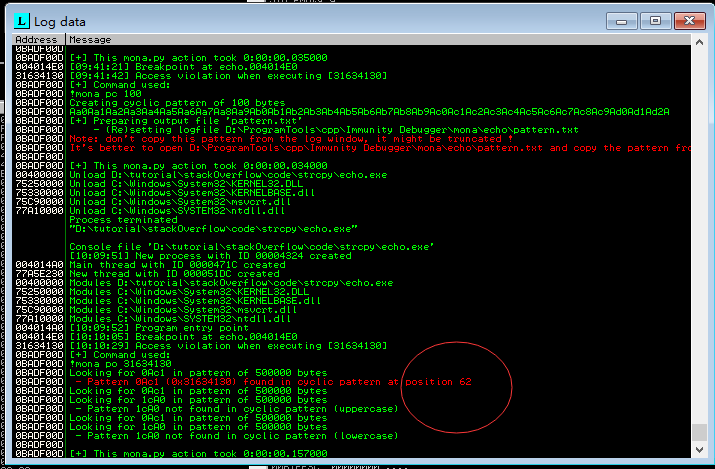Viewport: 715px width, 469px height.
Task: Select the 'Unload ...\ntdll.dll' line
Action: (x=177, y=211)
